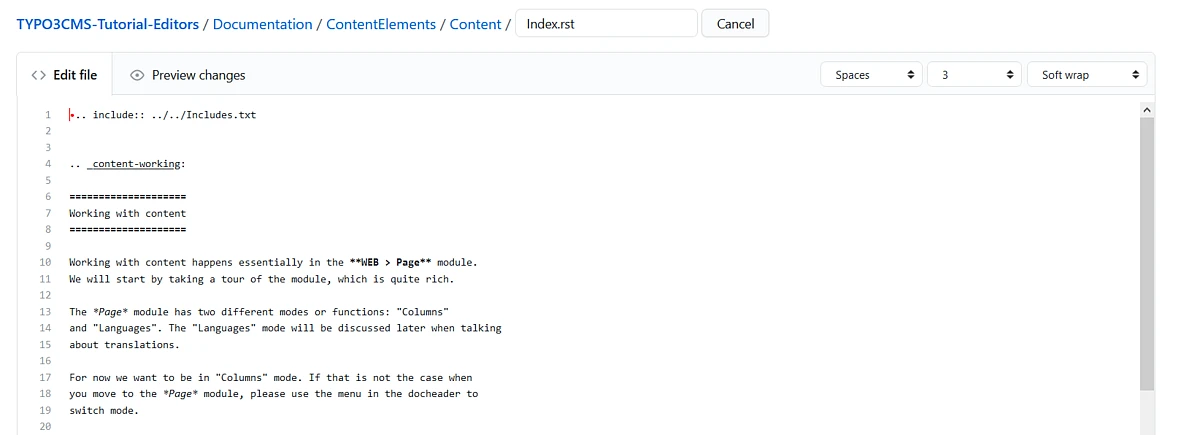
Task: Navigate to the ContentElements breadcrumb link
Action: (x=381, y=24)
